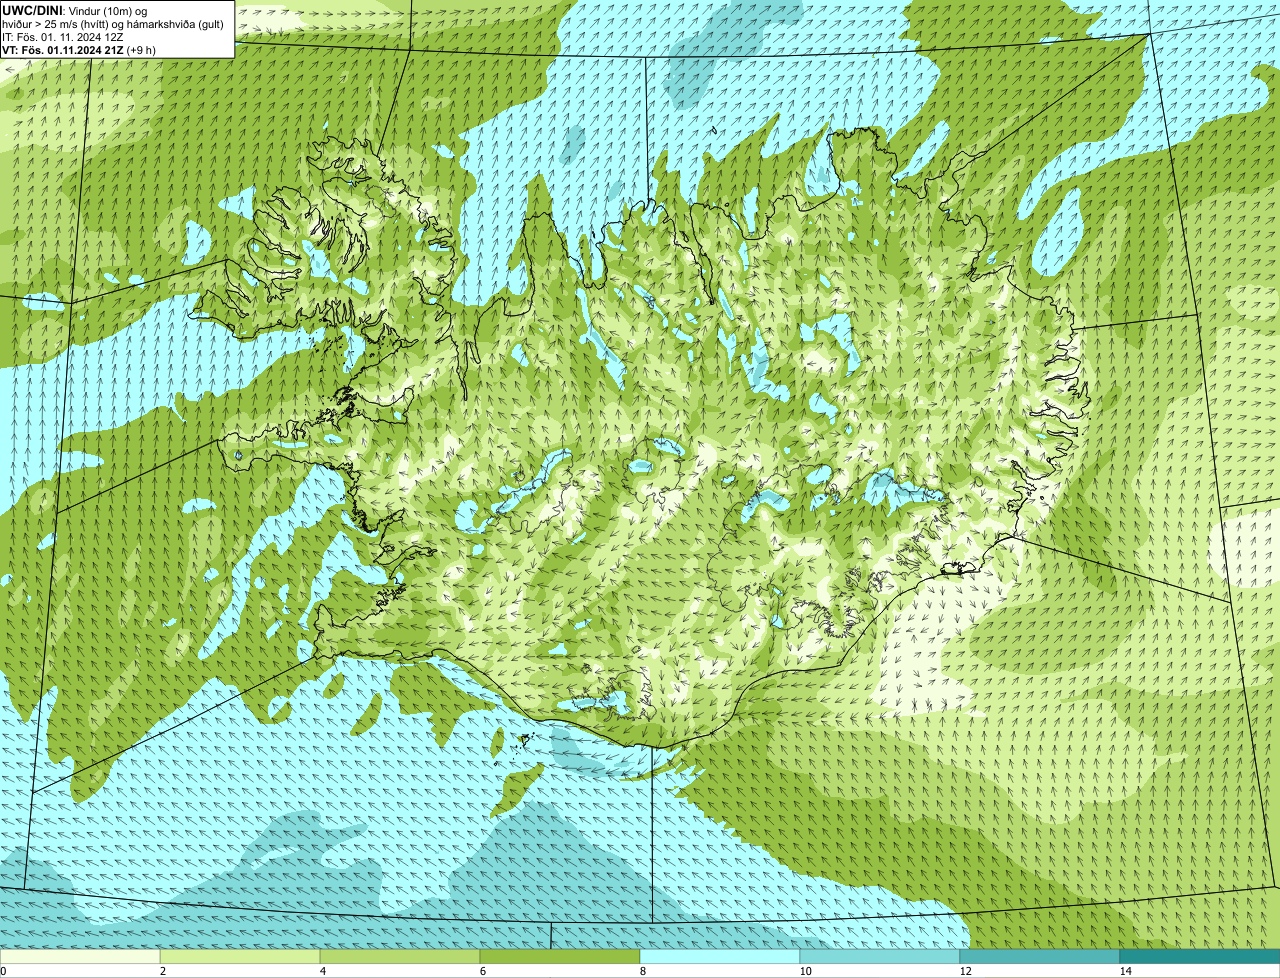The image size is (1280, 978).
Task: Click the legend scale label '4'
Action: click(x=323, y=971)
